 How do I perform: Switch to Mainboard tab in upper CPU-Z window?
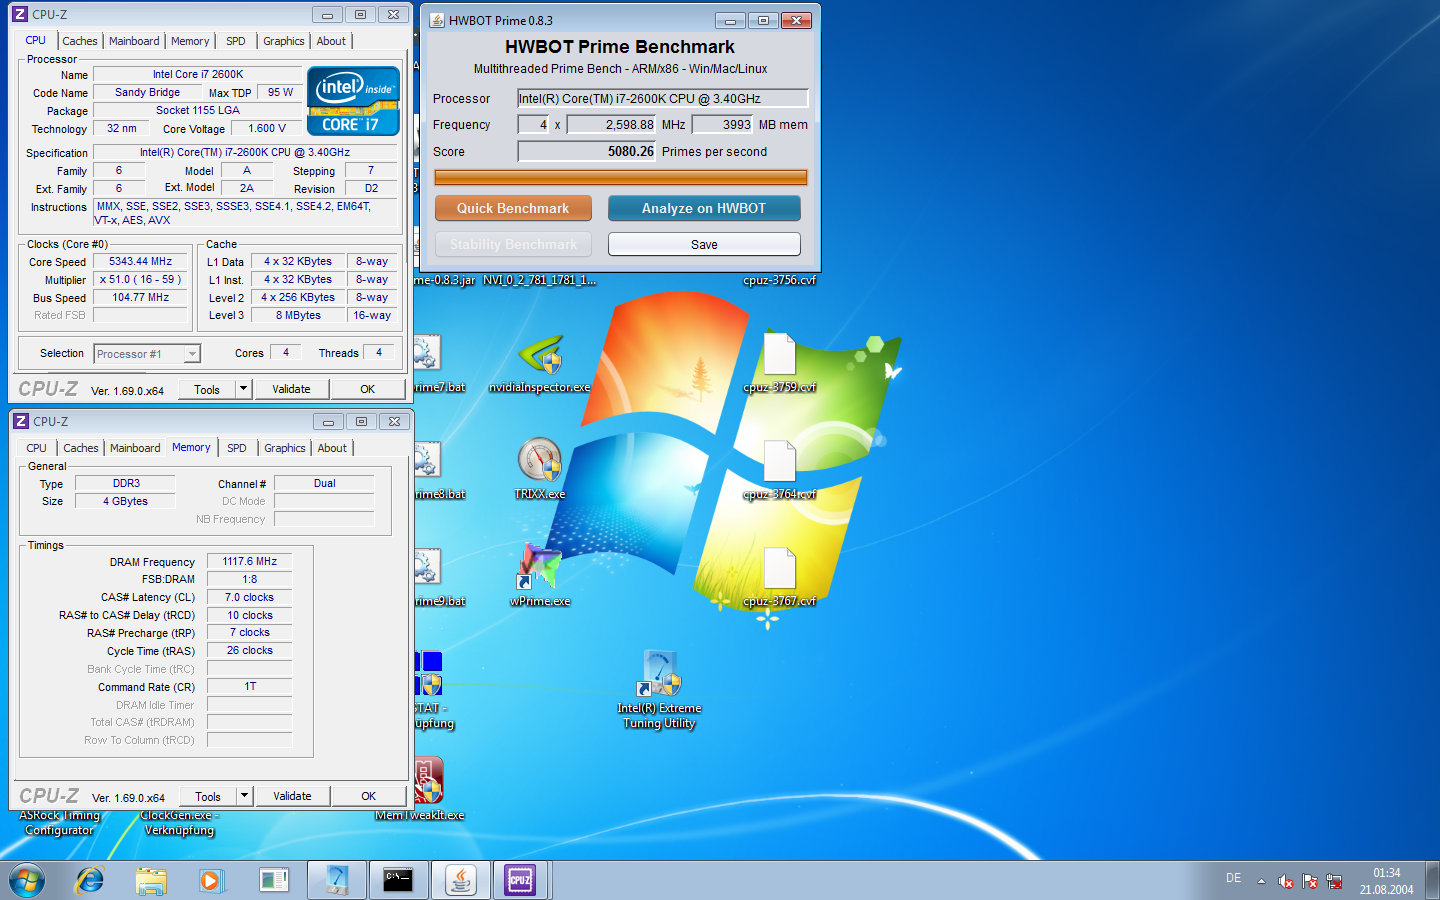134,41
